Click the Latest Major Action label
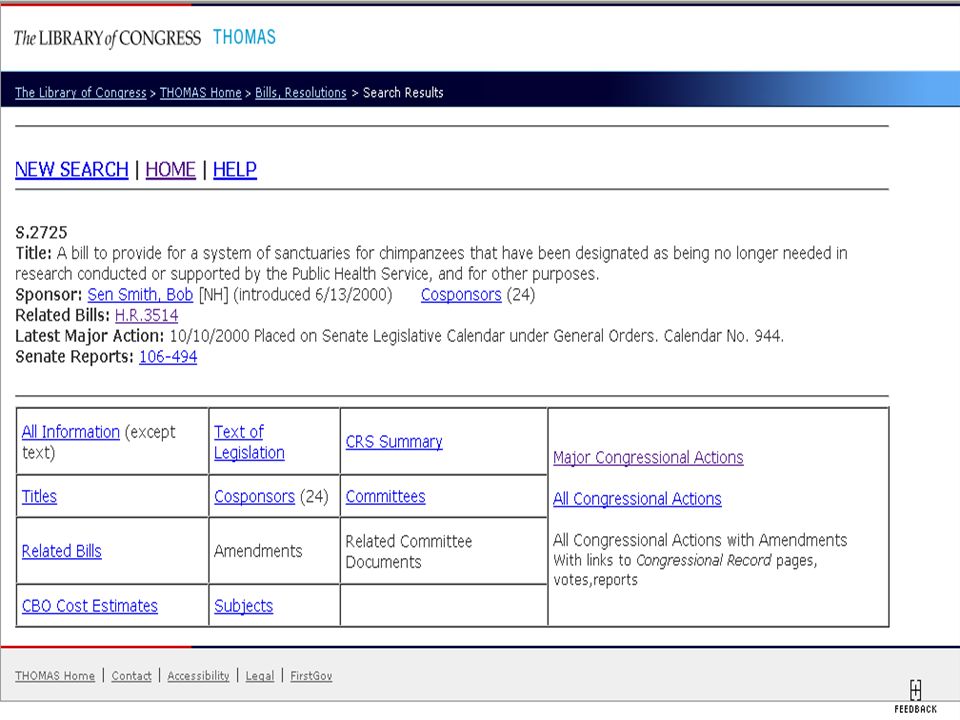960x720 pixels. pos(89,336)
